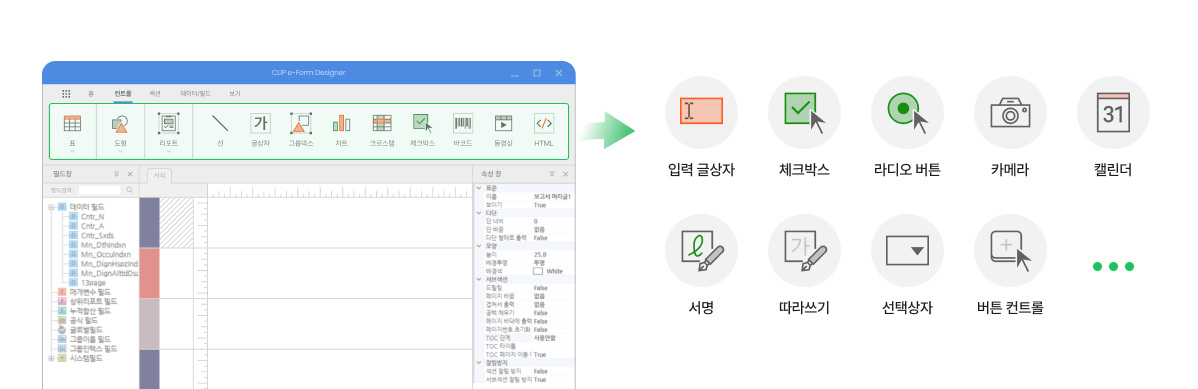Select the Cntr_Sxds field
Viewport: 1198px width, 389px height.
click(x=97, y=235)
